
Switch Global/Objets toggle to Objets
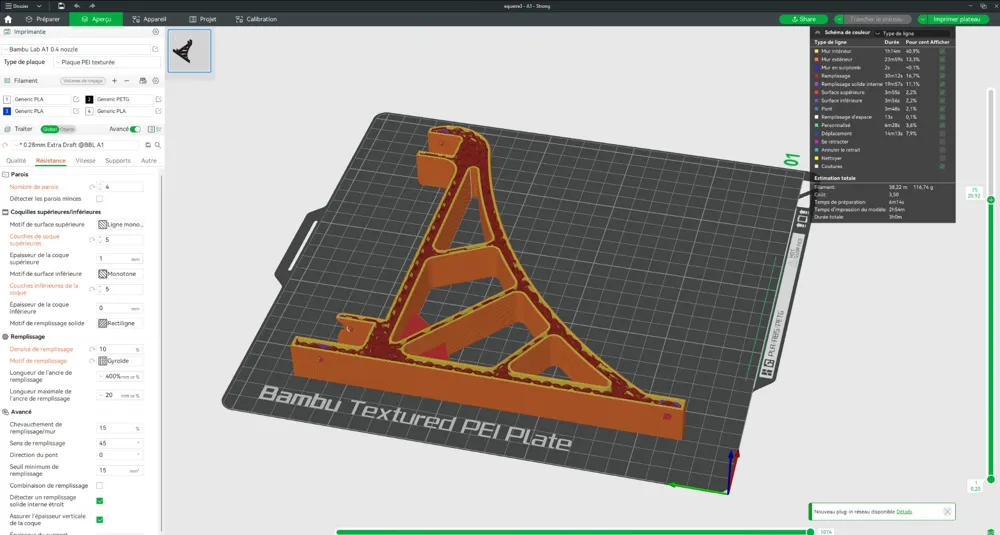[67, 129]
